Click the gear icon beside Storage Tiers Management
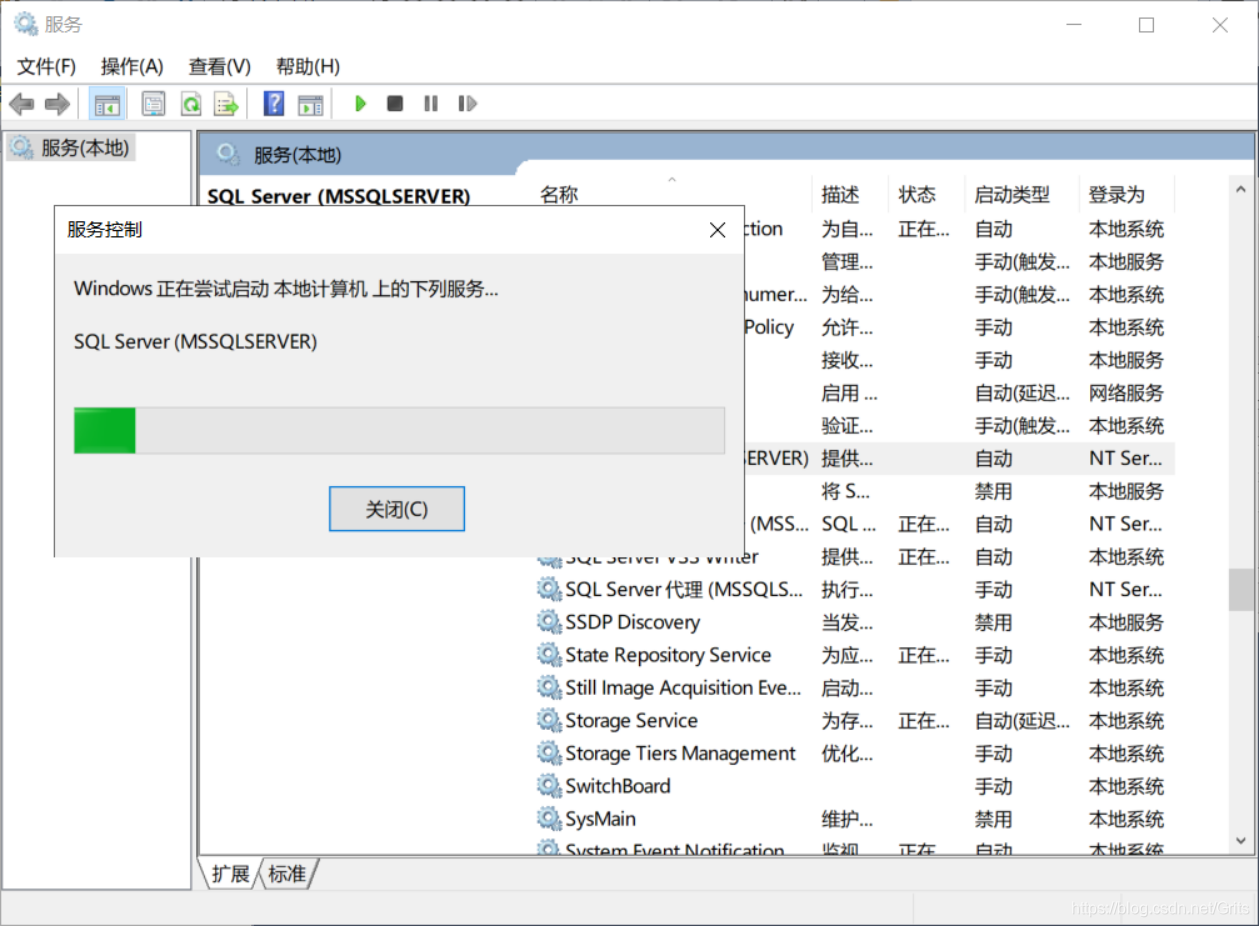This screenshot has width=1259, height=927. click(x=549, y=753)
